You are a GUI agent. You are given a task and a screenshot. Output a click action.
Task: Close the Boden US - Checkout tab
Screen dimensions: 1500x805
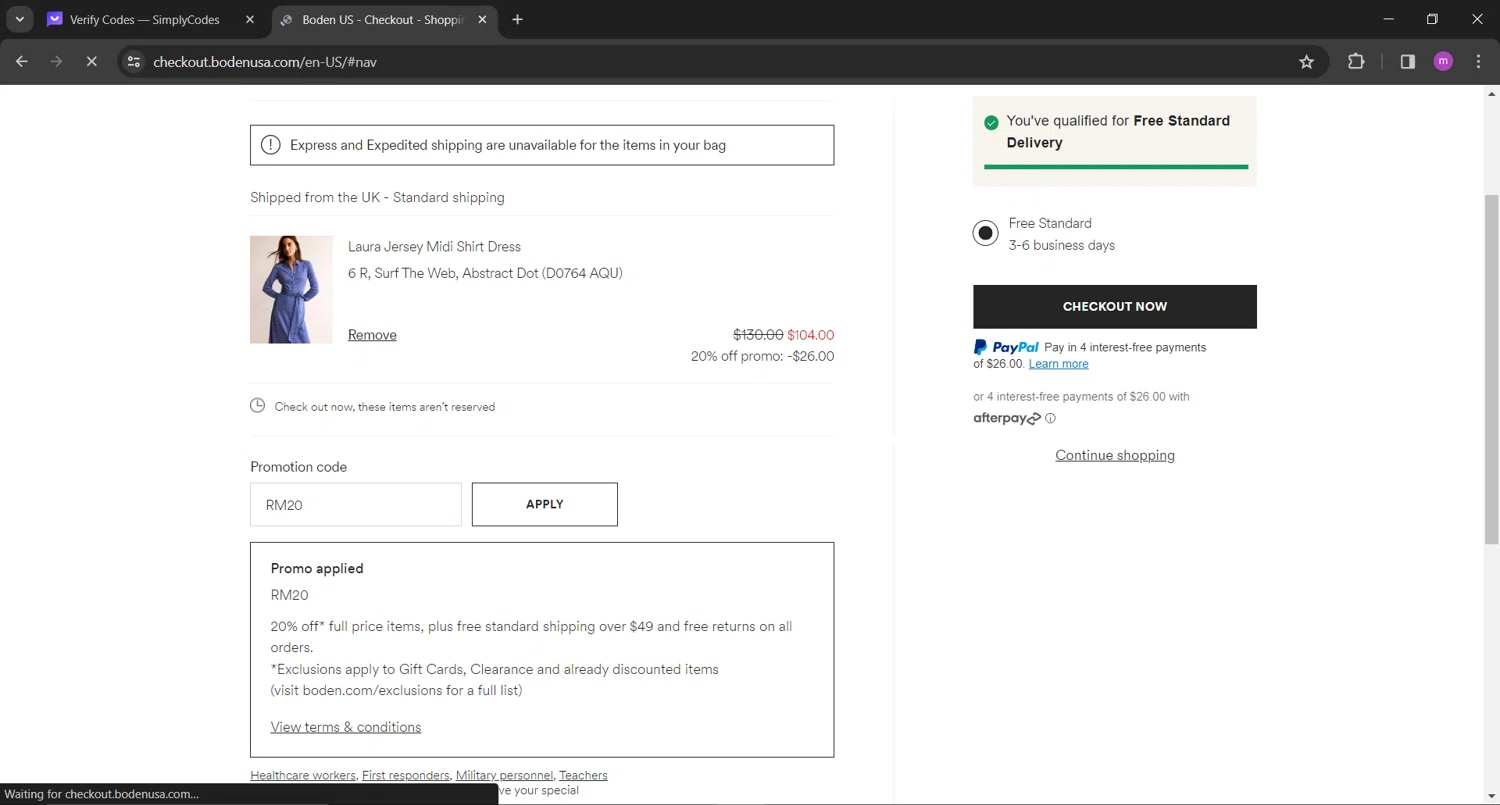coord(482,19)
